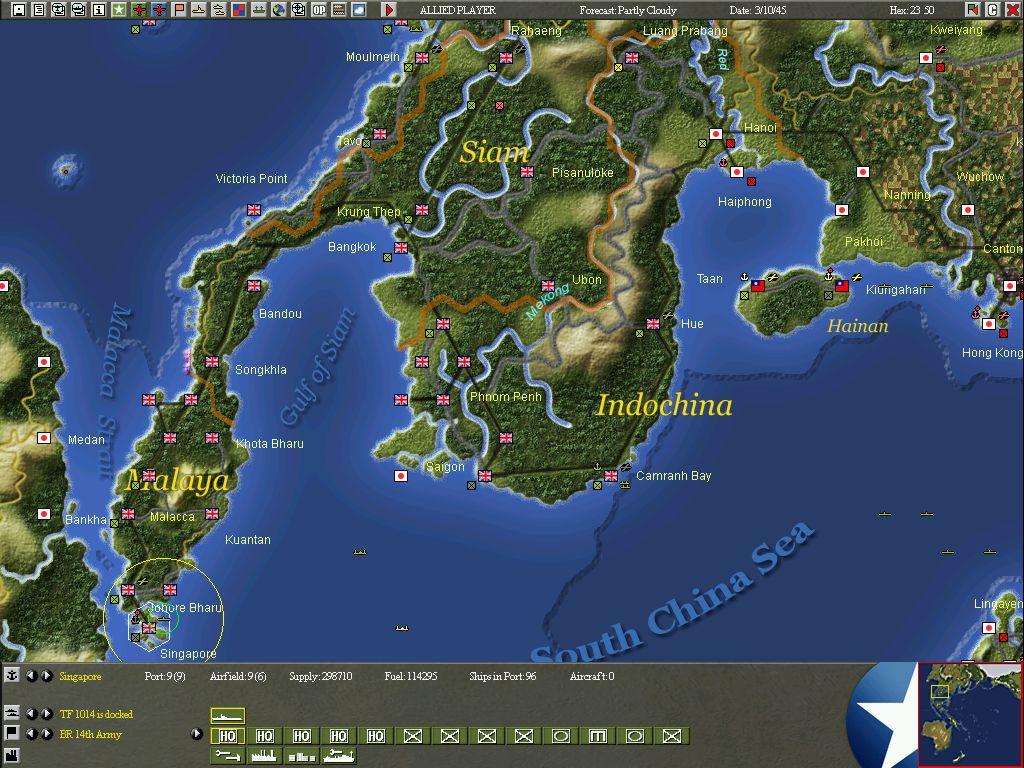
Task: Select the Hue base flag
Action: point(653,323)
